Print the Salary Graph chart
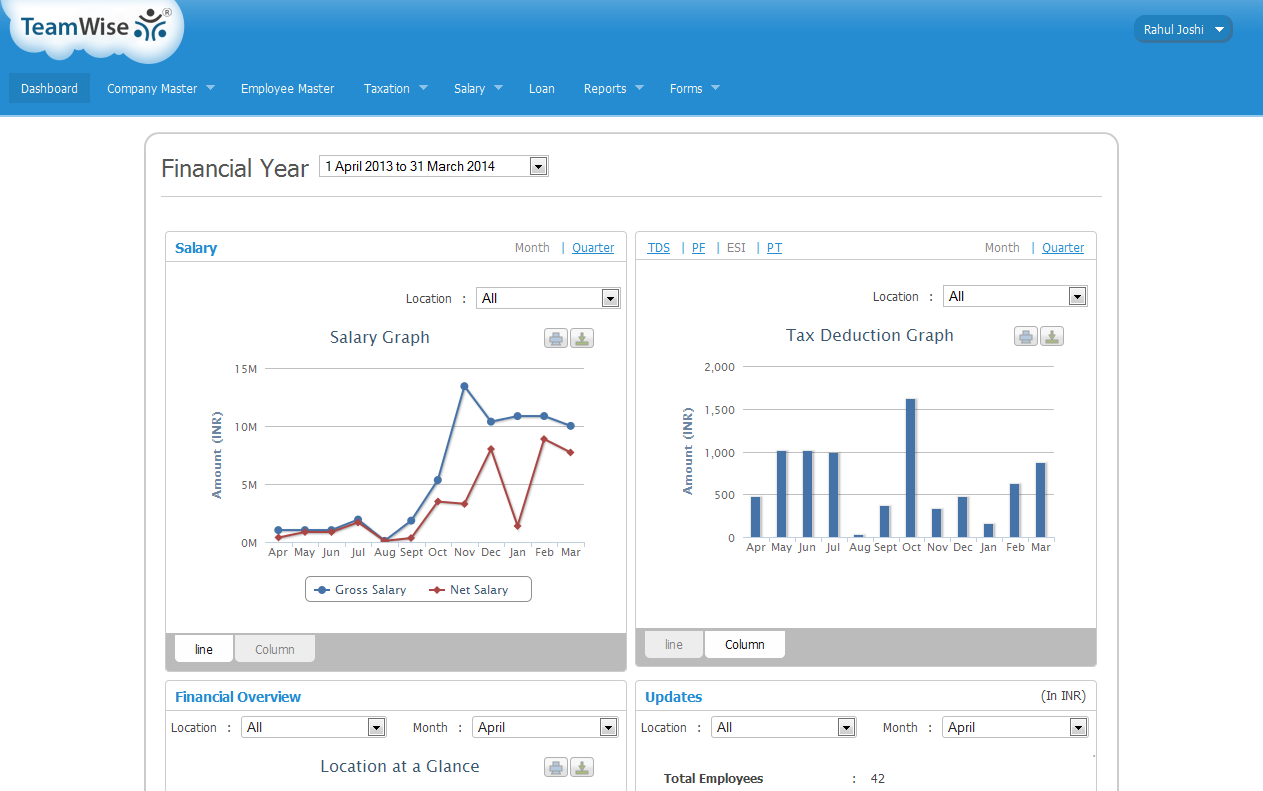The width and height of the screenshot is (1263, 791). 556,338
